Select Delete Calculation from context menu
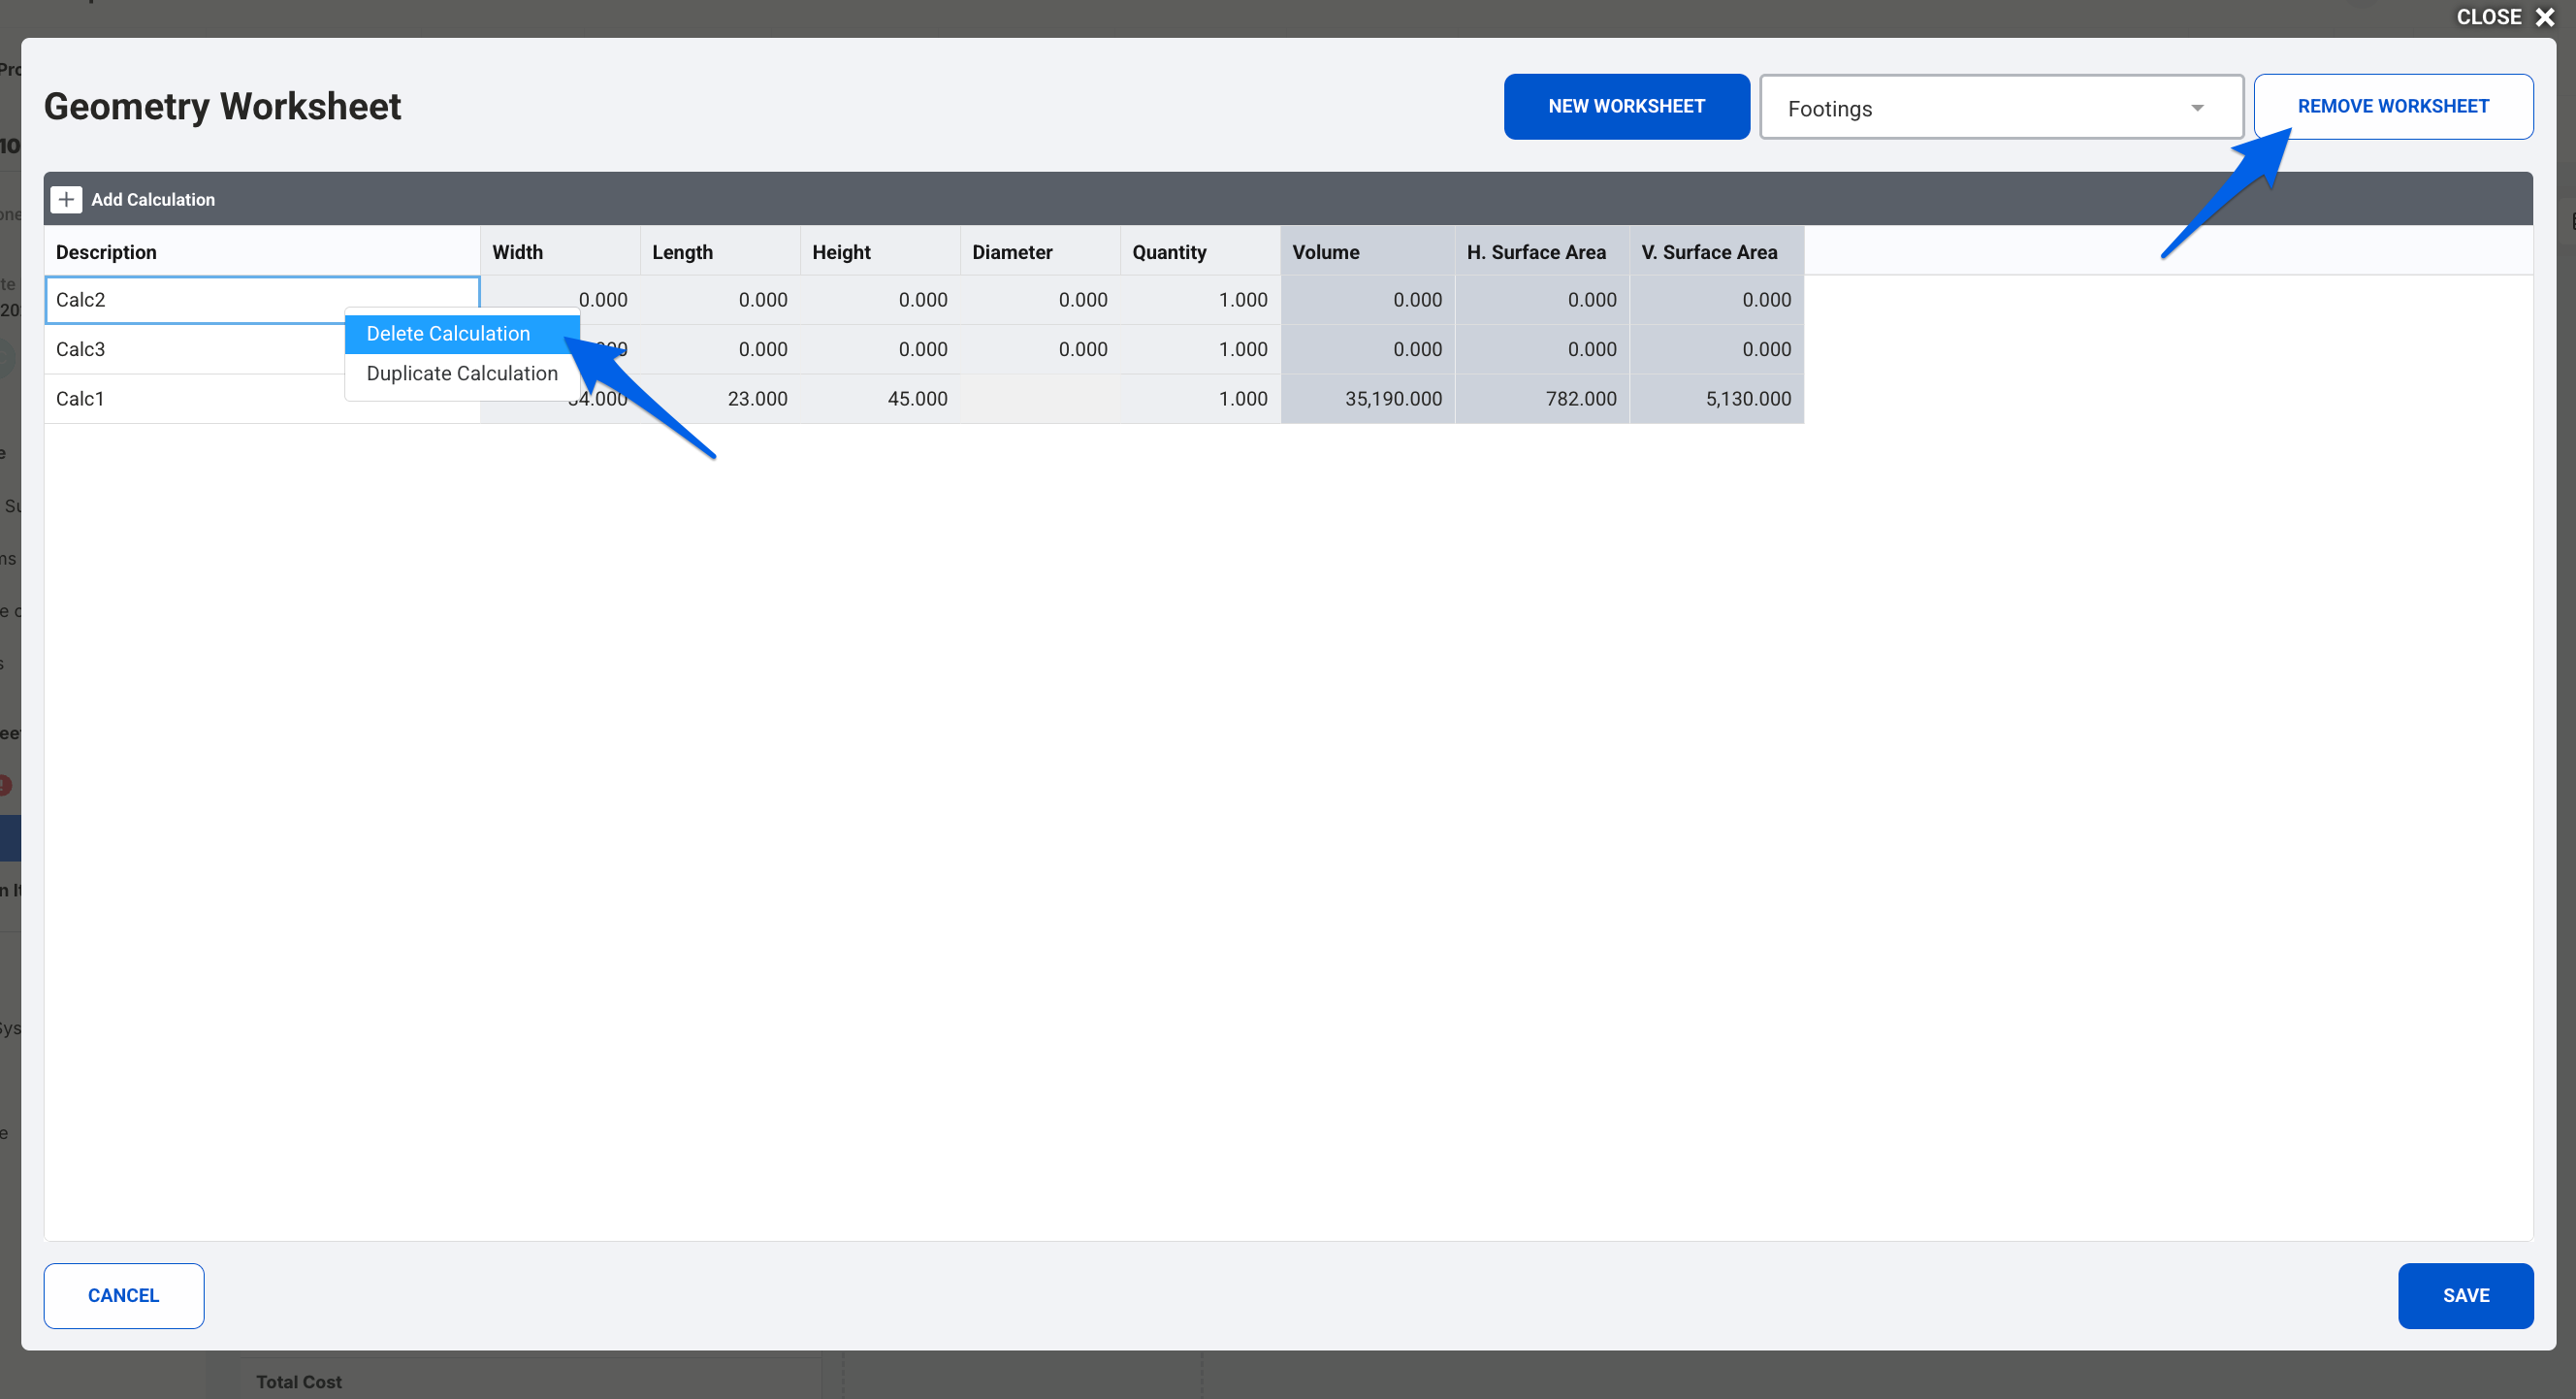 448,334
